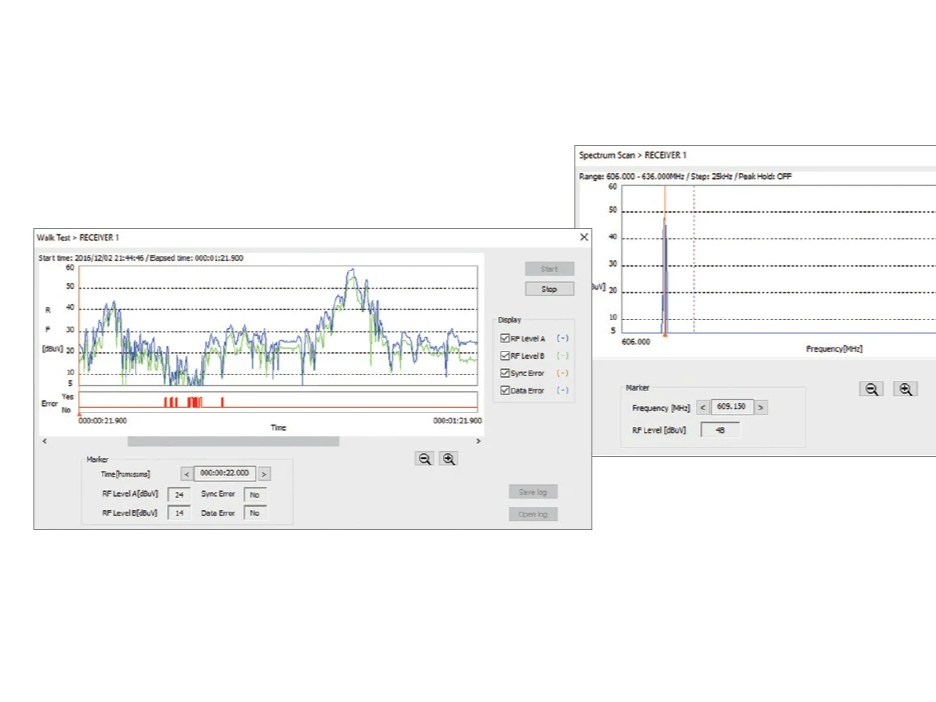The image size is (936, 702).
Task: Click the Open log button
Action: (x=532, y=514)
